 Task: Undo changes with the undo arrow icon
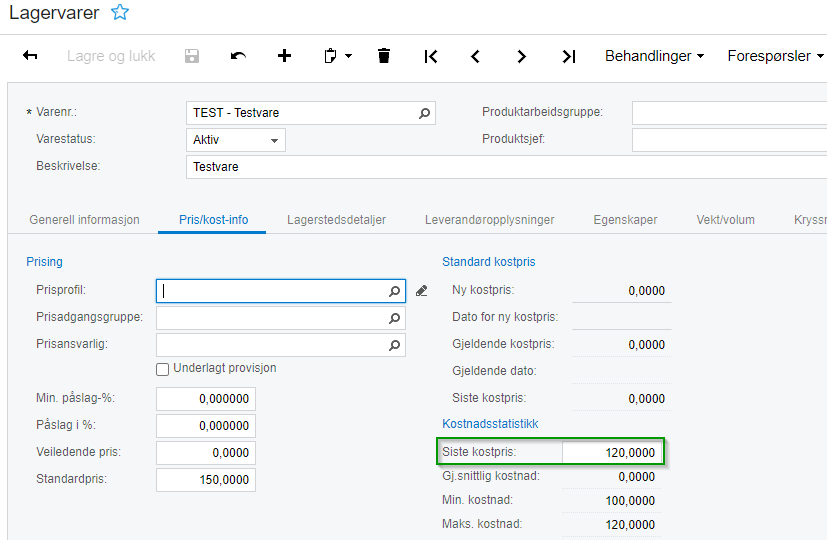238,55
